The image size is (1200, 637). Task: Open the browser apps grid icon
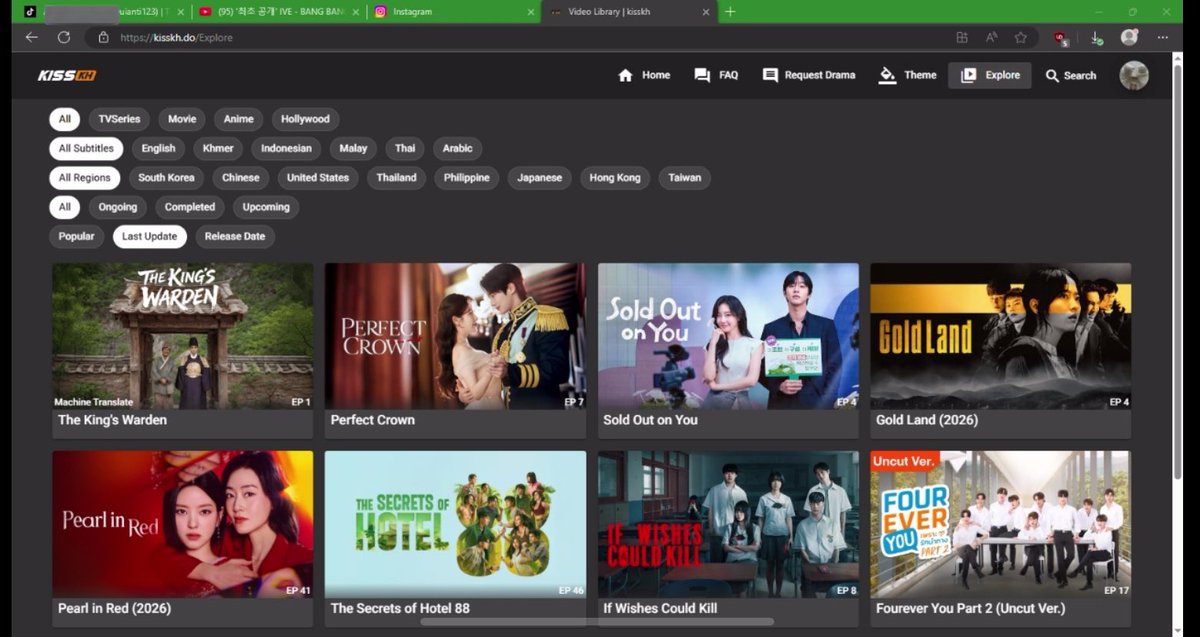[962, 37]
